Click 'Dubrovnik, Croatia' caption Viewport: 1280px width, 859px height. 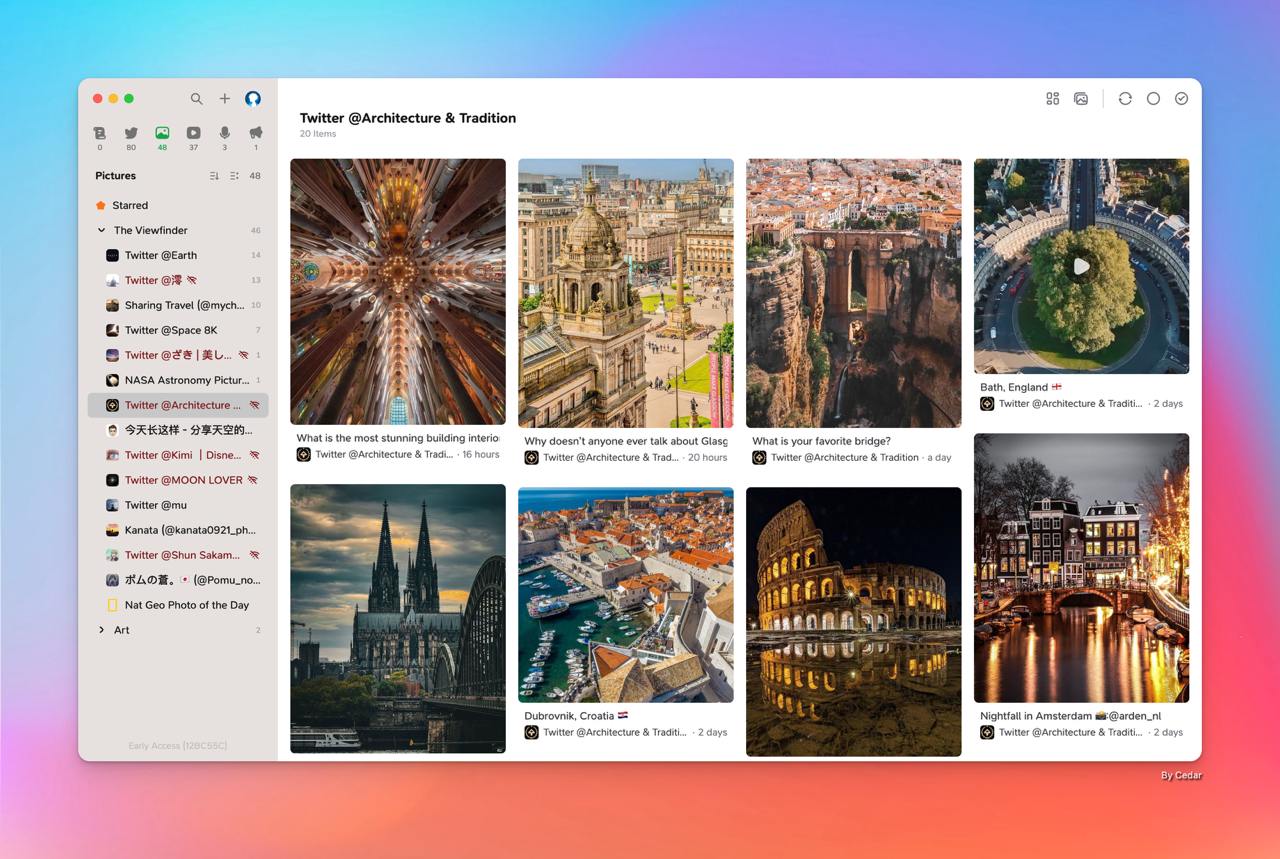pos(576,716)
